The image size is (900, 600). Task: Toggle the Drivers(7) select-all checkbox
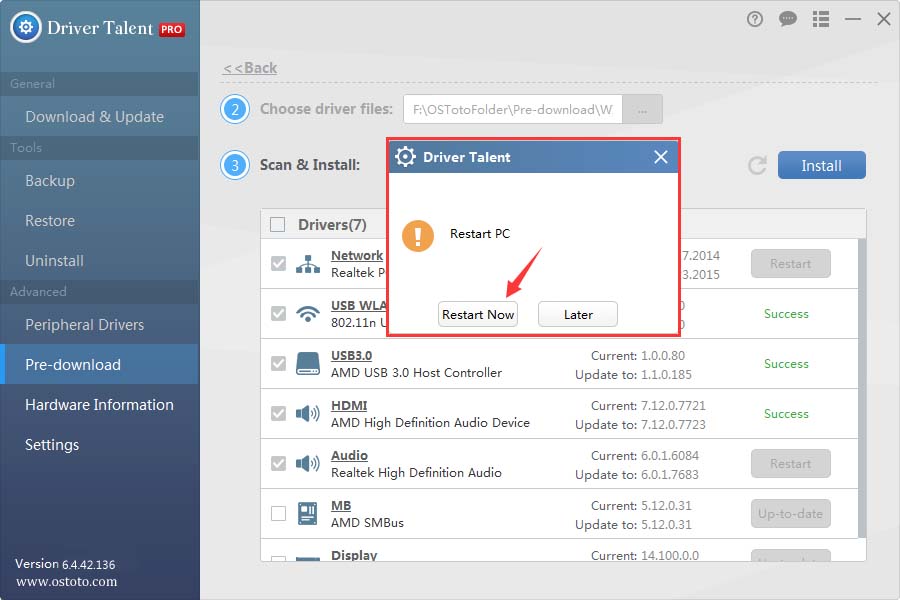(278, 224)
